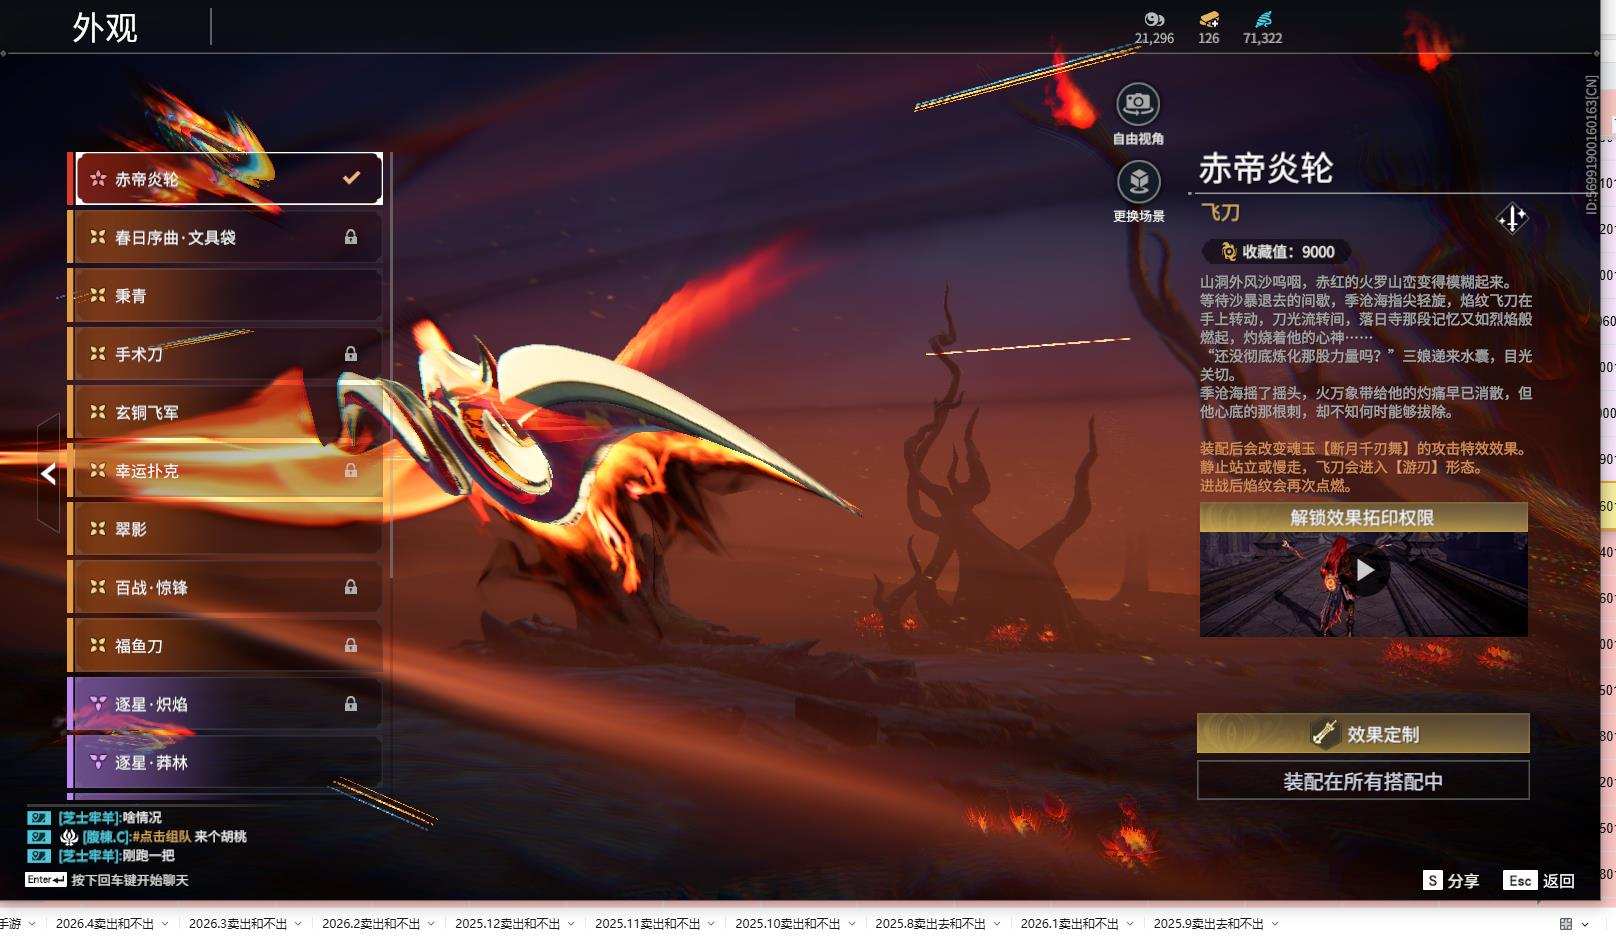Viewport: 1616px width, 939px height.
Task: Click the chat message 刚跑一把
Action: pyautogui.click(x=148, y=856)
